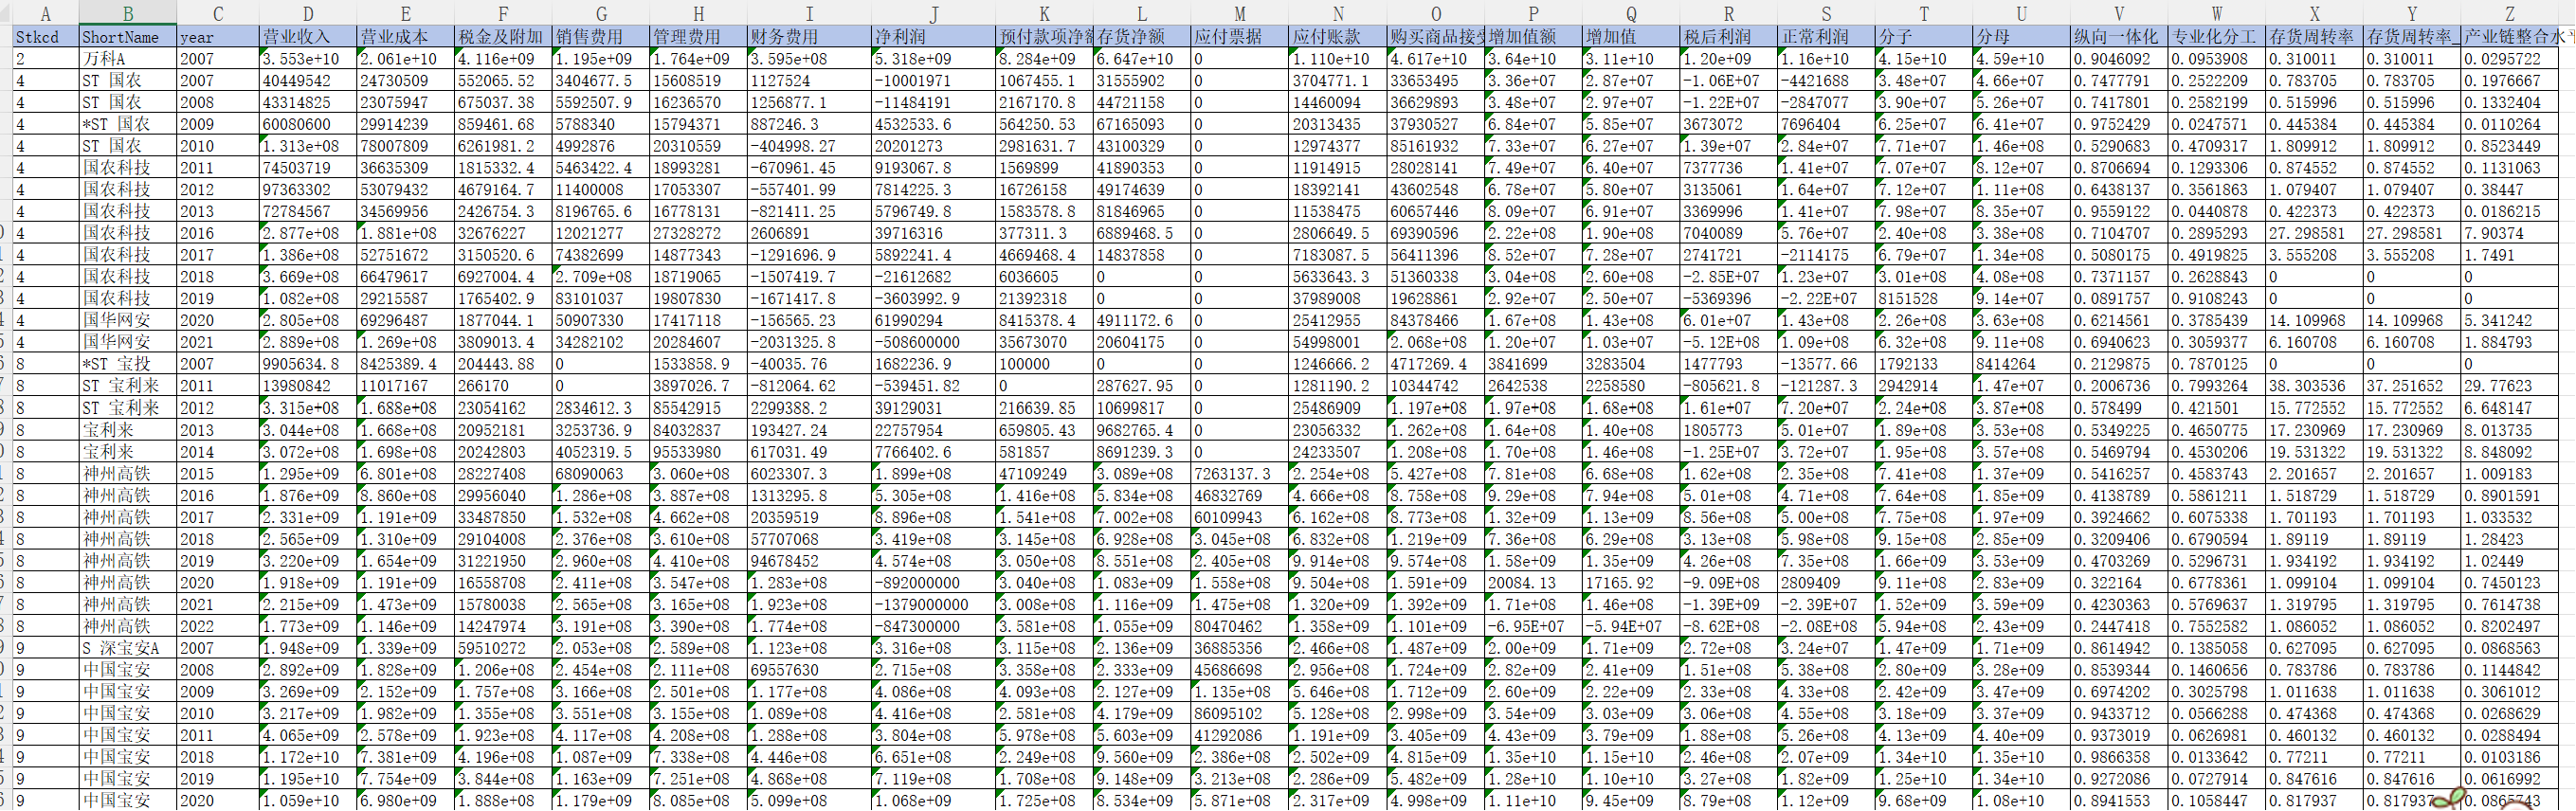
Task: Select the '管理费用' header cell
Action: tap(698, 37)
